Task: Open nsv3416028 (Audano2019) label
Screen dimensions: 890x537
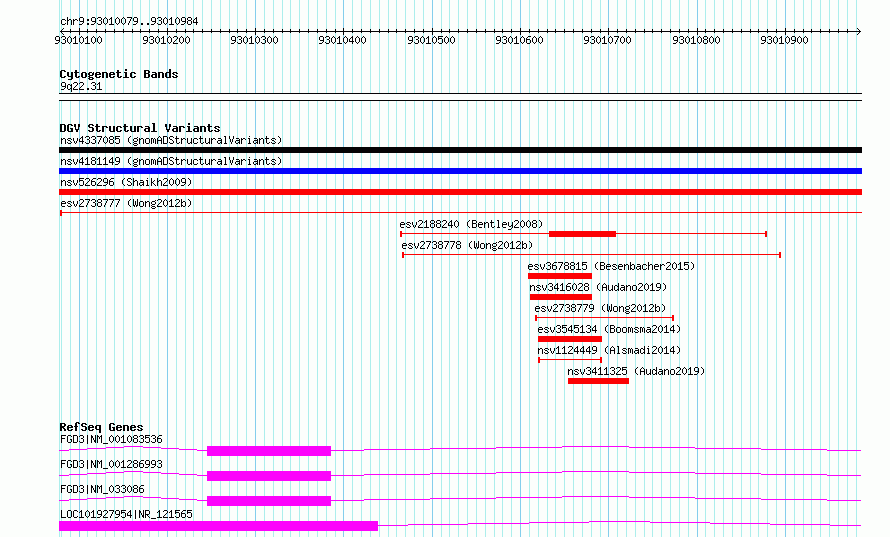Action: [x=598, y=287]
